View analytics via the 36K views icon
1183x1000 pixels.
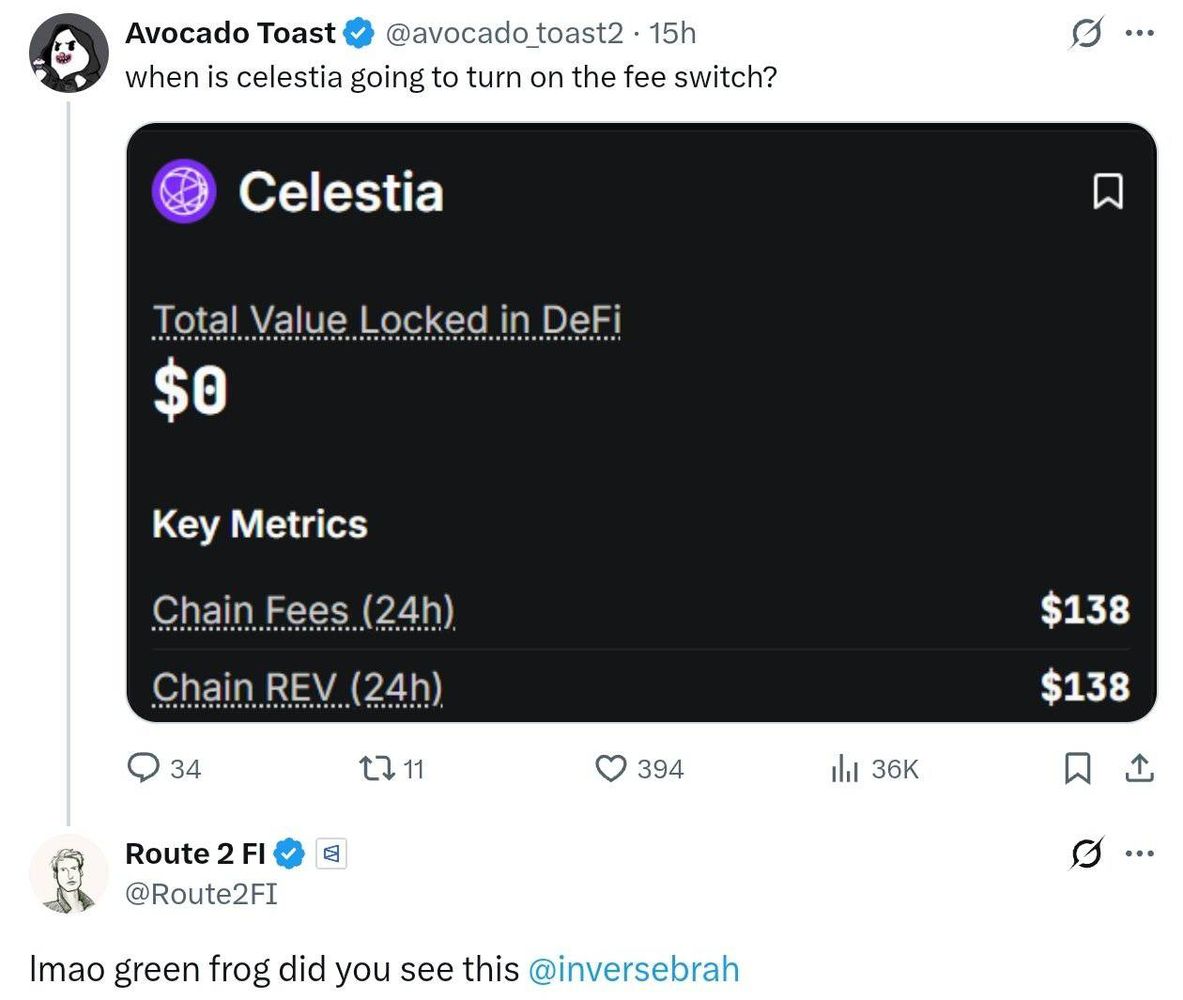pos(845,768)
